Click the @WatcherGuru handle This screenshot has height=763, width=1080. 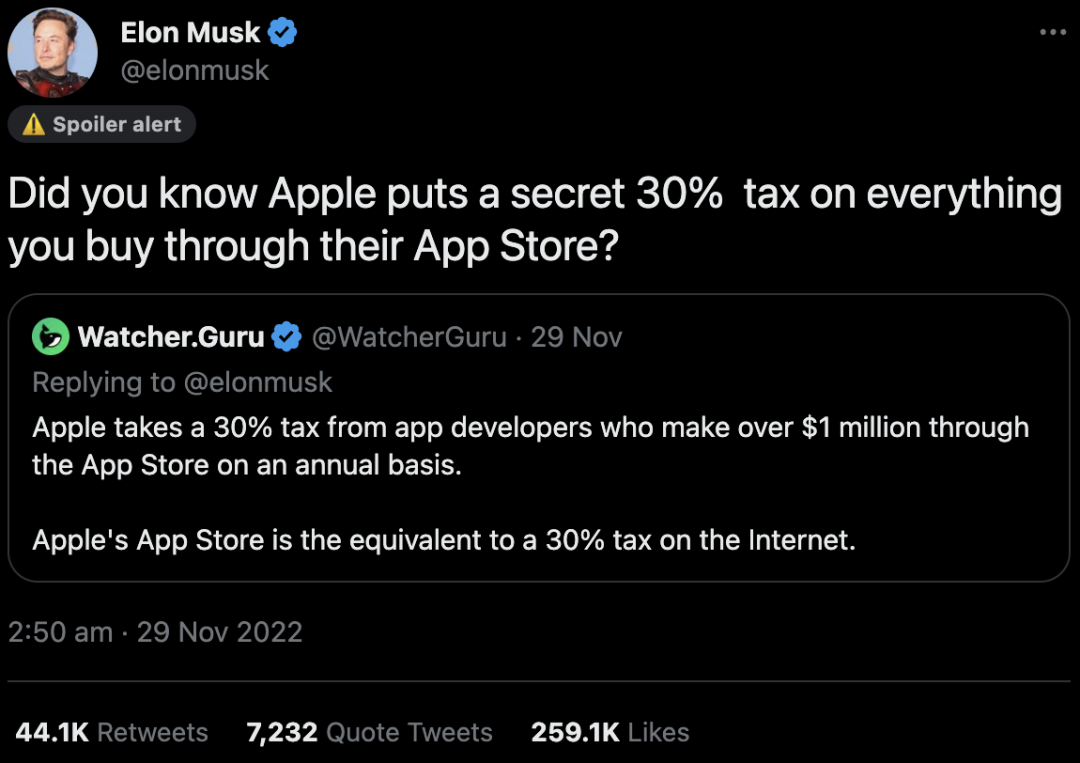pos(409,338)
